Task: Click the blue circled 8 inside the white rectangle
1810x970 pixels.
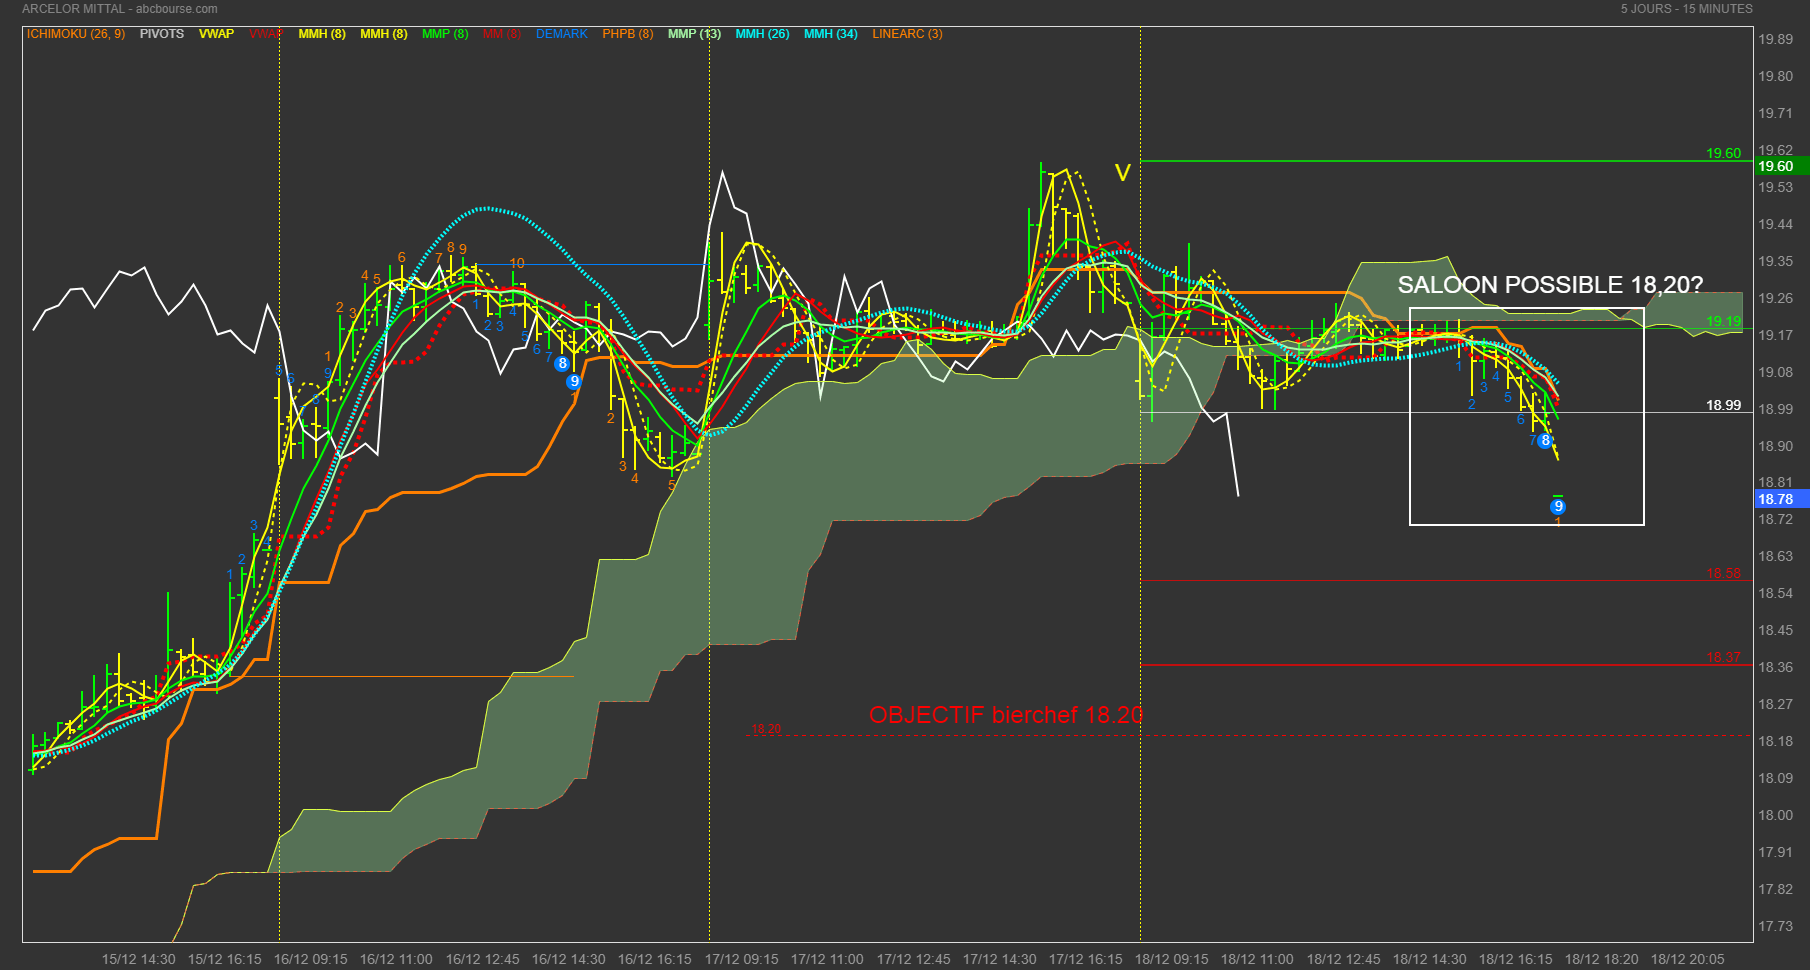Action: (1545, 441)
